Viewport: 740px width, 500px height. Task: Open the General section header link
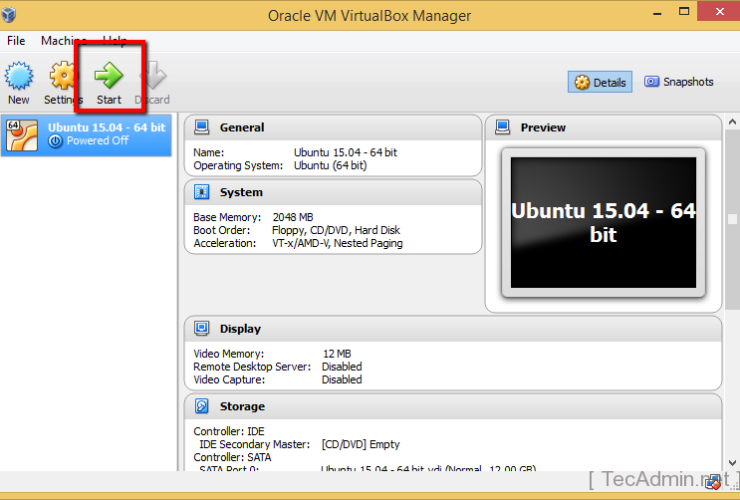(x=242, y=127)
